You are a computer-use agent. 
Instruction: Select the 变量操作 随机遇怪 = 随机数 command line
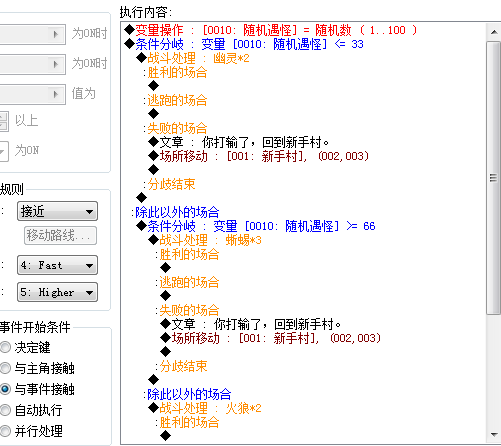pos(271,30)
